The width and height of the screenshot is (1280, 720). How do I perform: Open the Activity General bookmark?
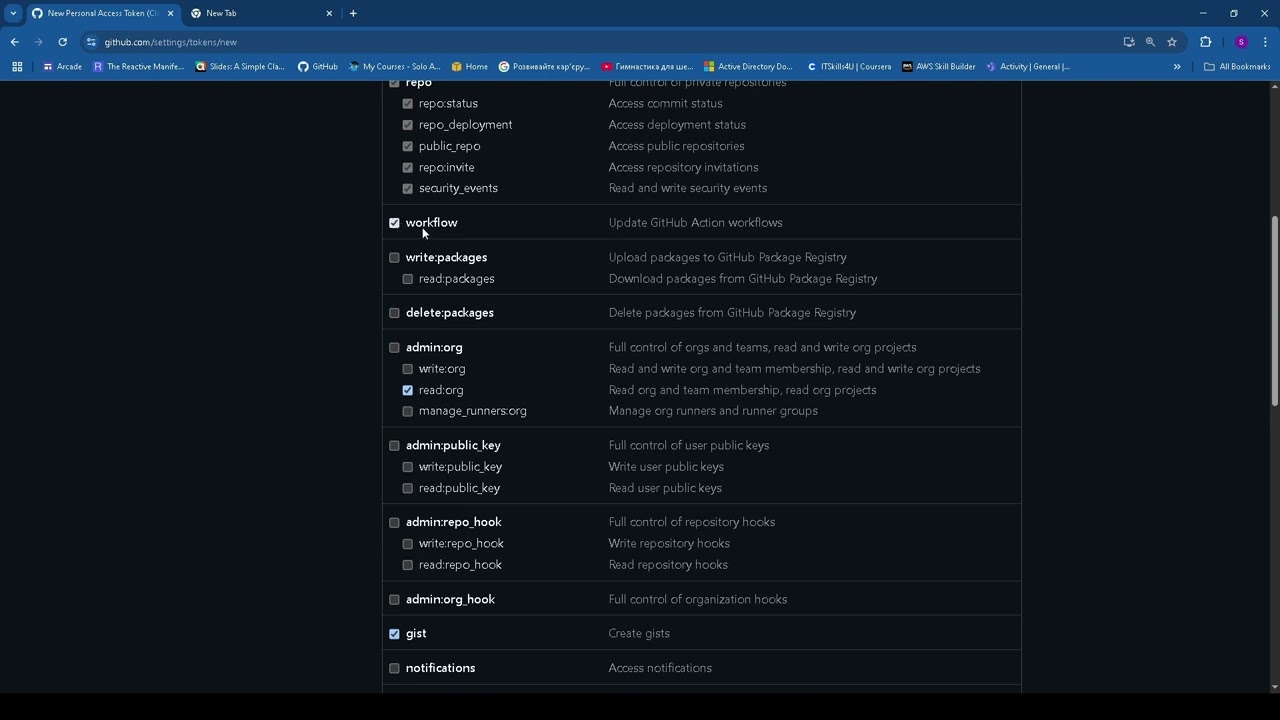(x=1028, y=67)
